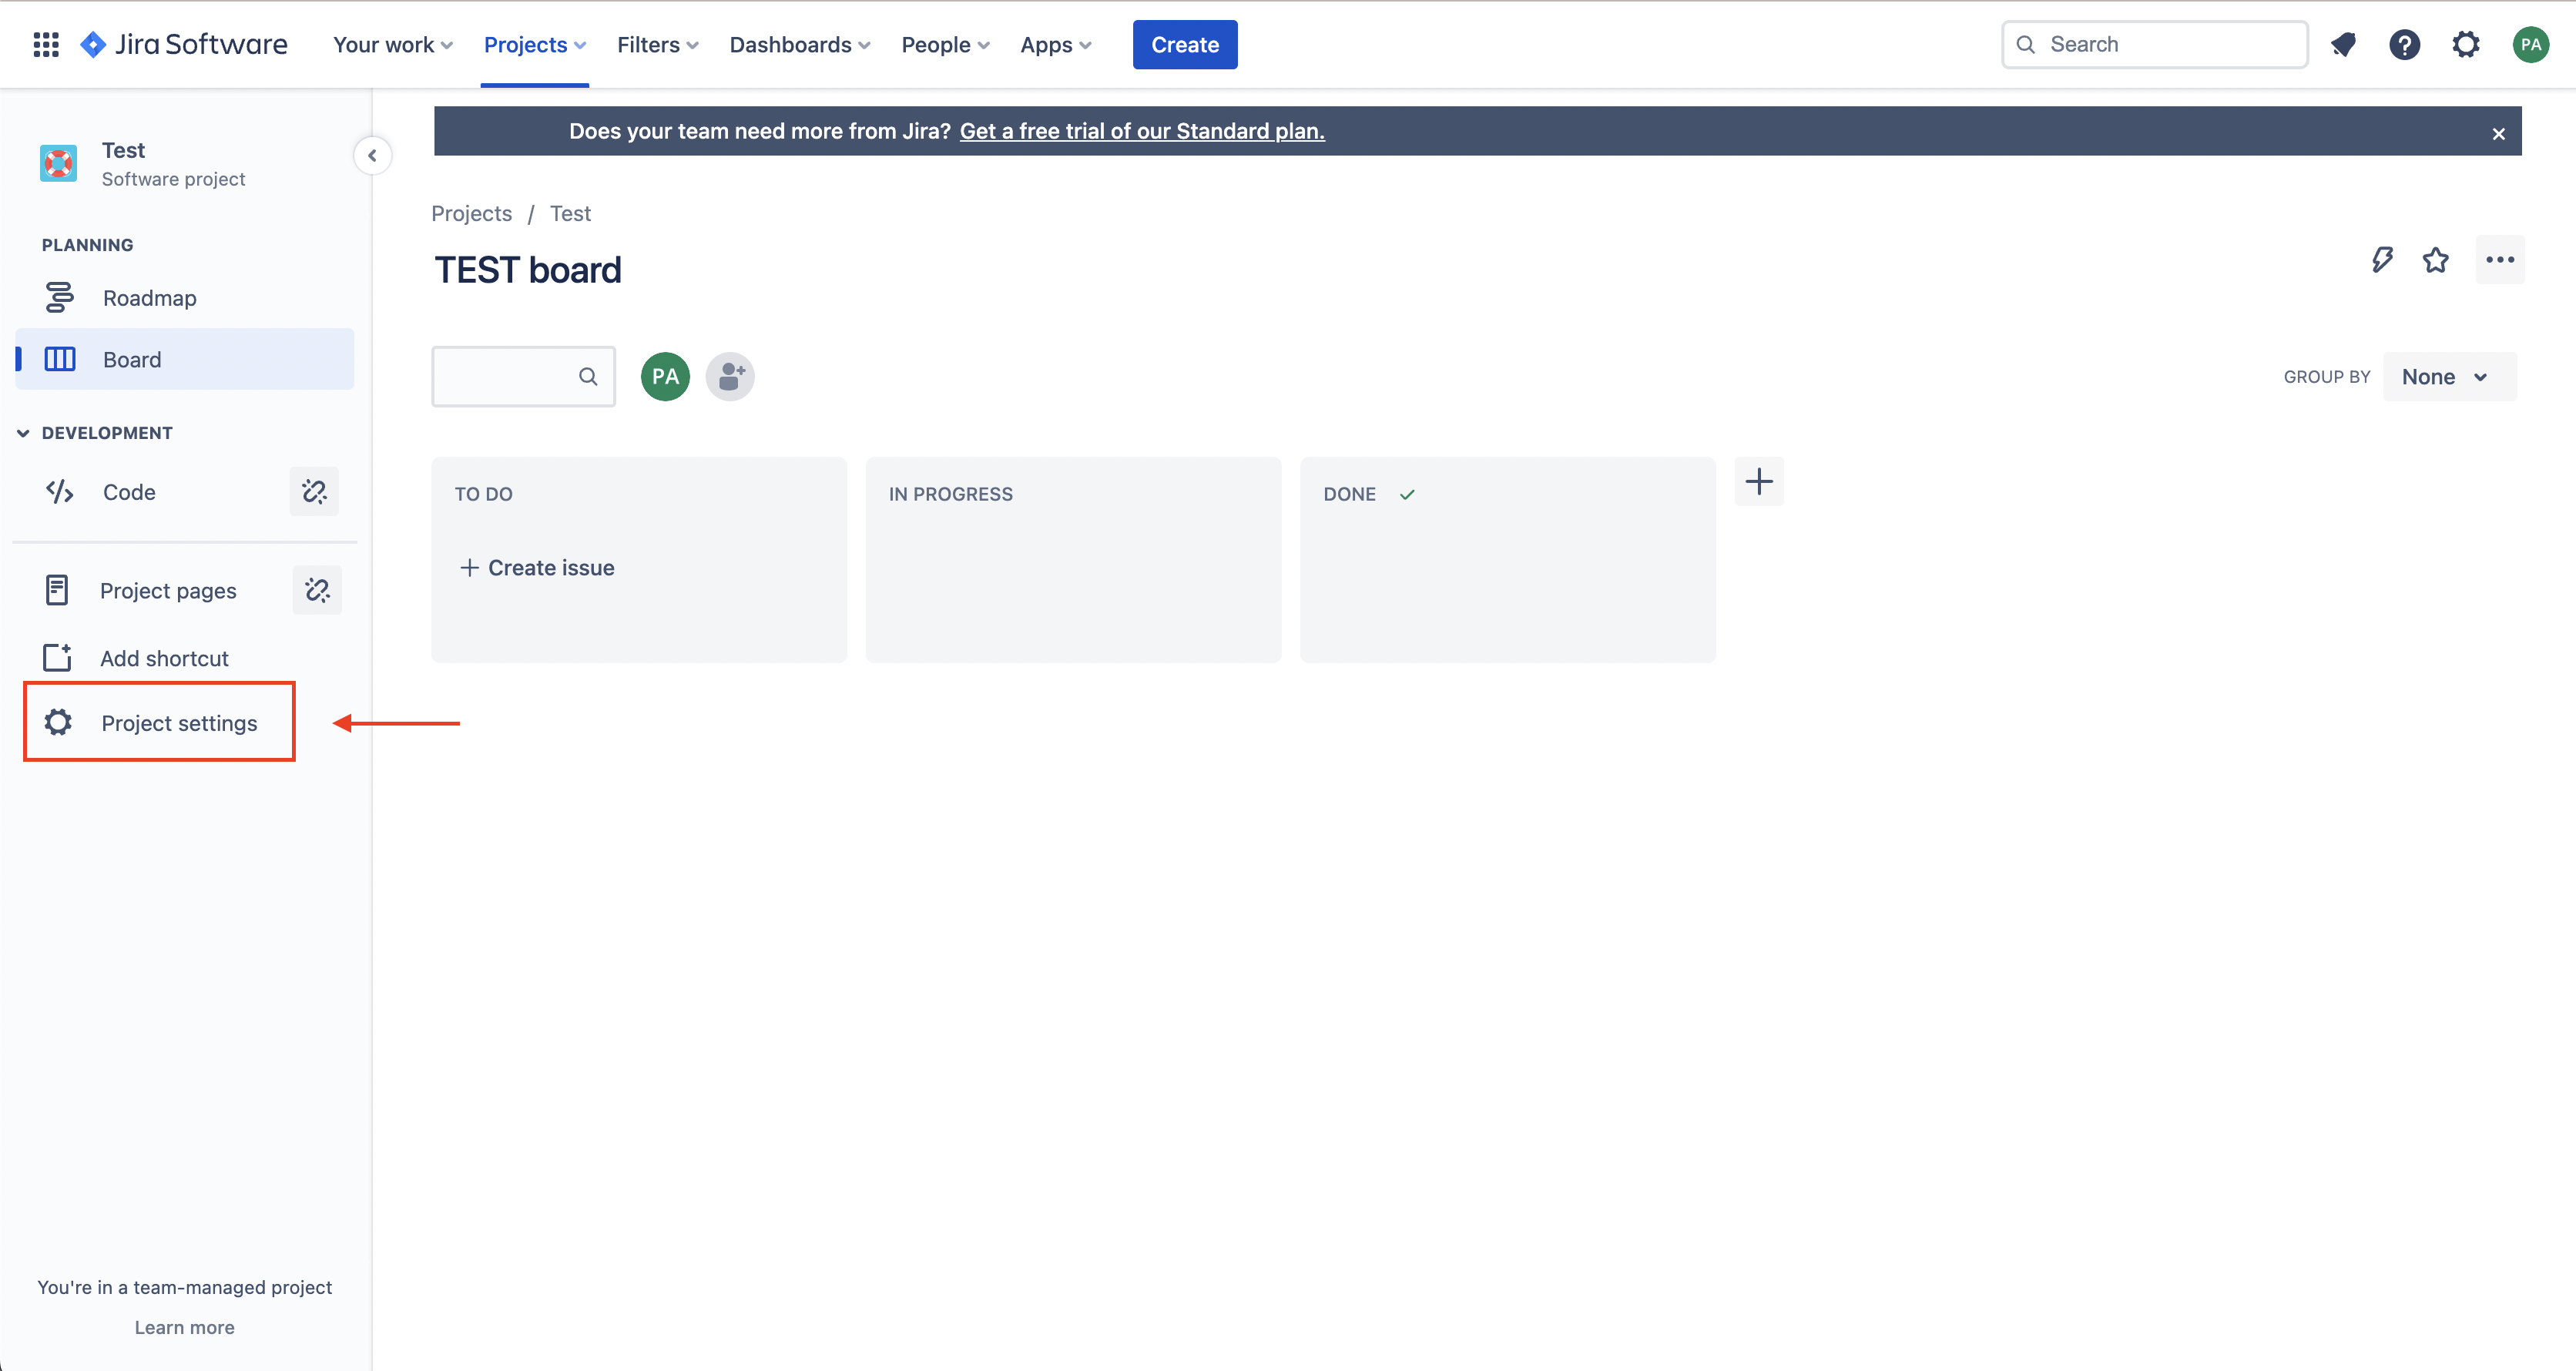The width and height of the screenshot is (2576, 1371).
Task: Expand People dropdown menu
Action: [945, 44]
